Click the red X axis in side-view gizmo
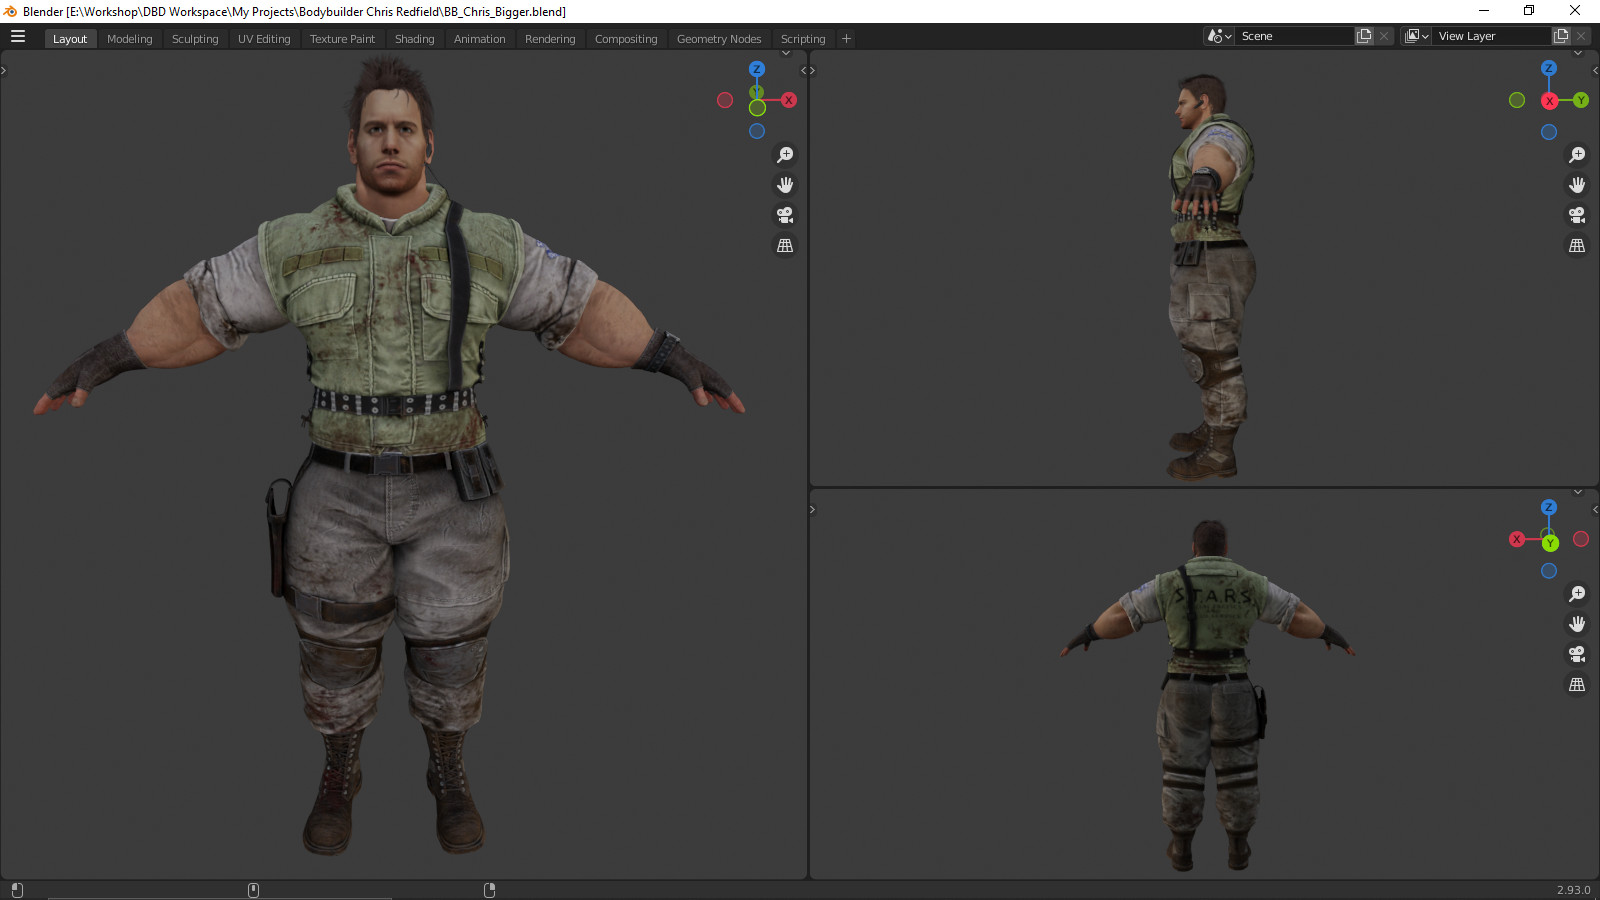The width and height of the screenshot is (1600, 900). pos(1549,101)
